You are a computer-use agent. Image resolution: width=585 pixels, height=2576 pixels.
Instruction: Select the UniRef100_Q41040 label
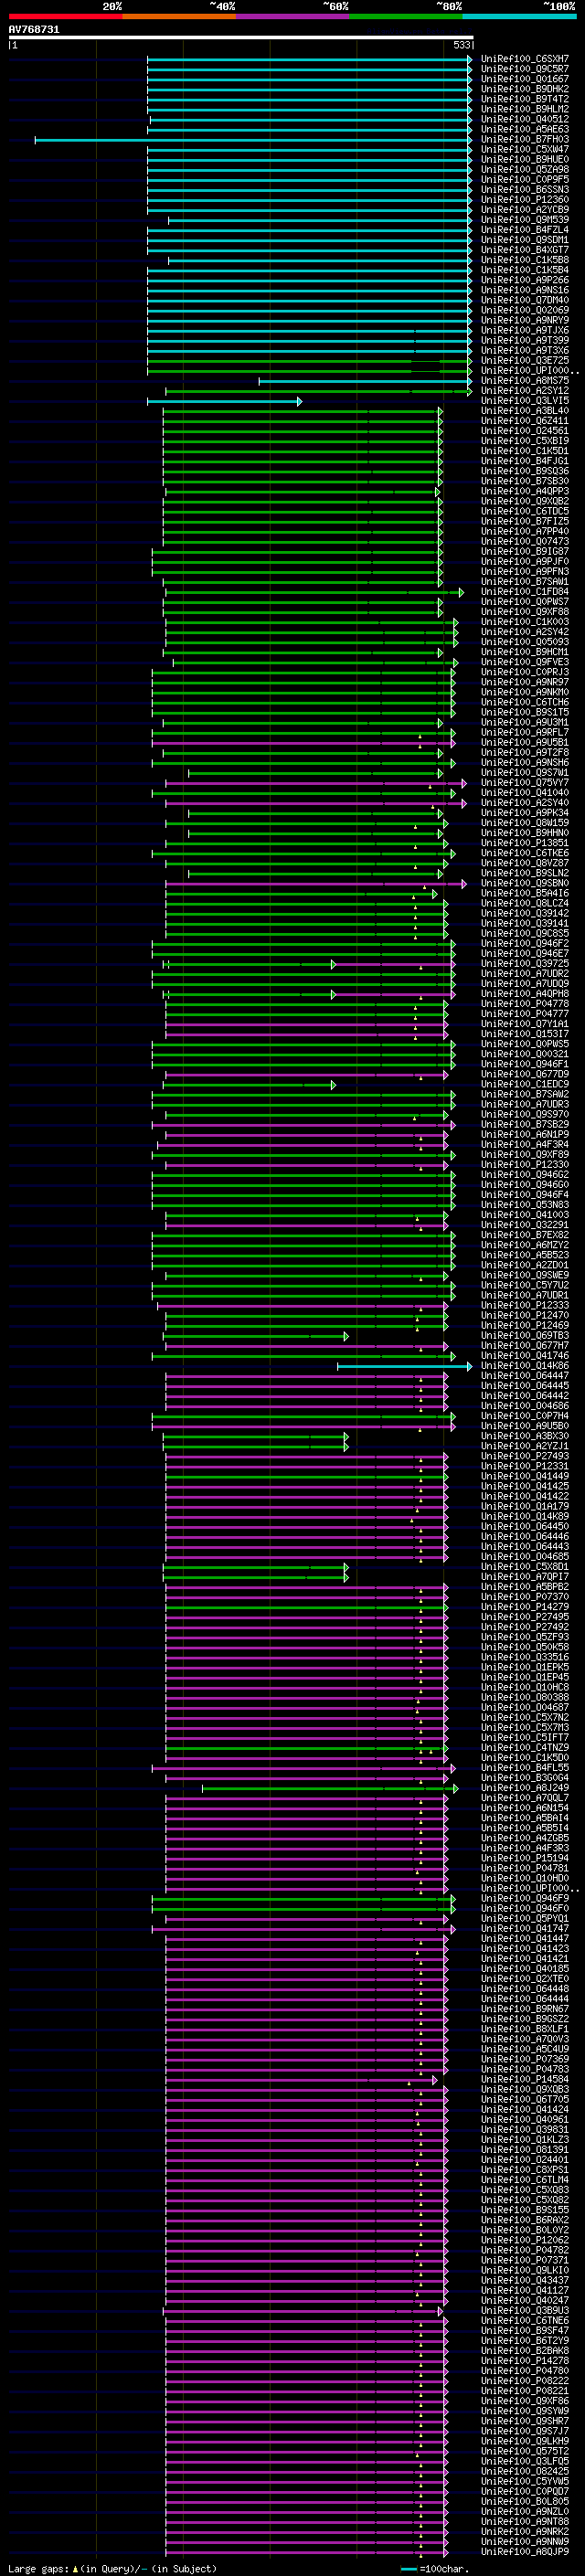[x=525, y=793]
